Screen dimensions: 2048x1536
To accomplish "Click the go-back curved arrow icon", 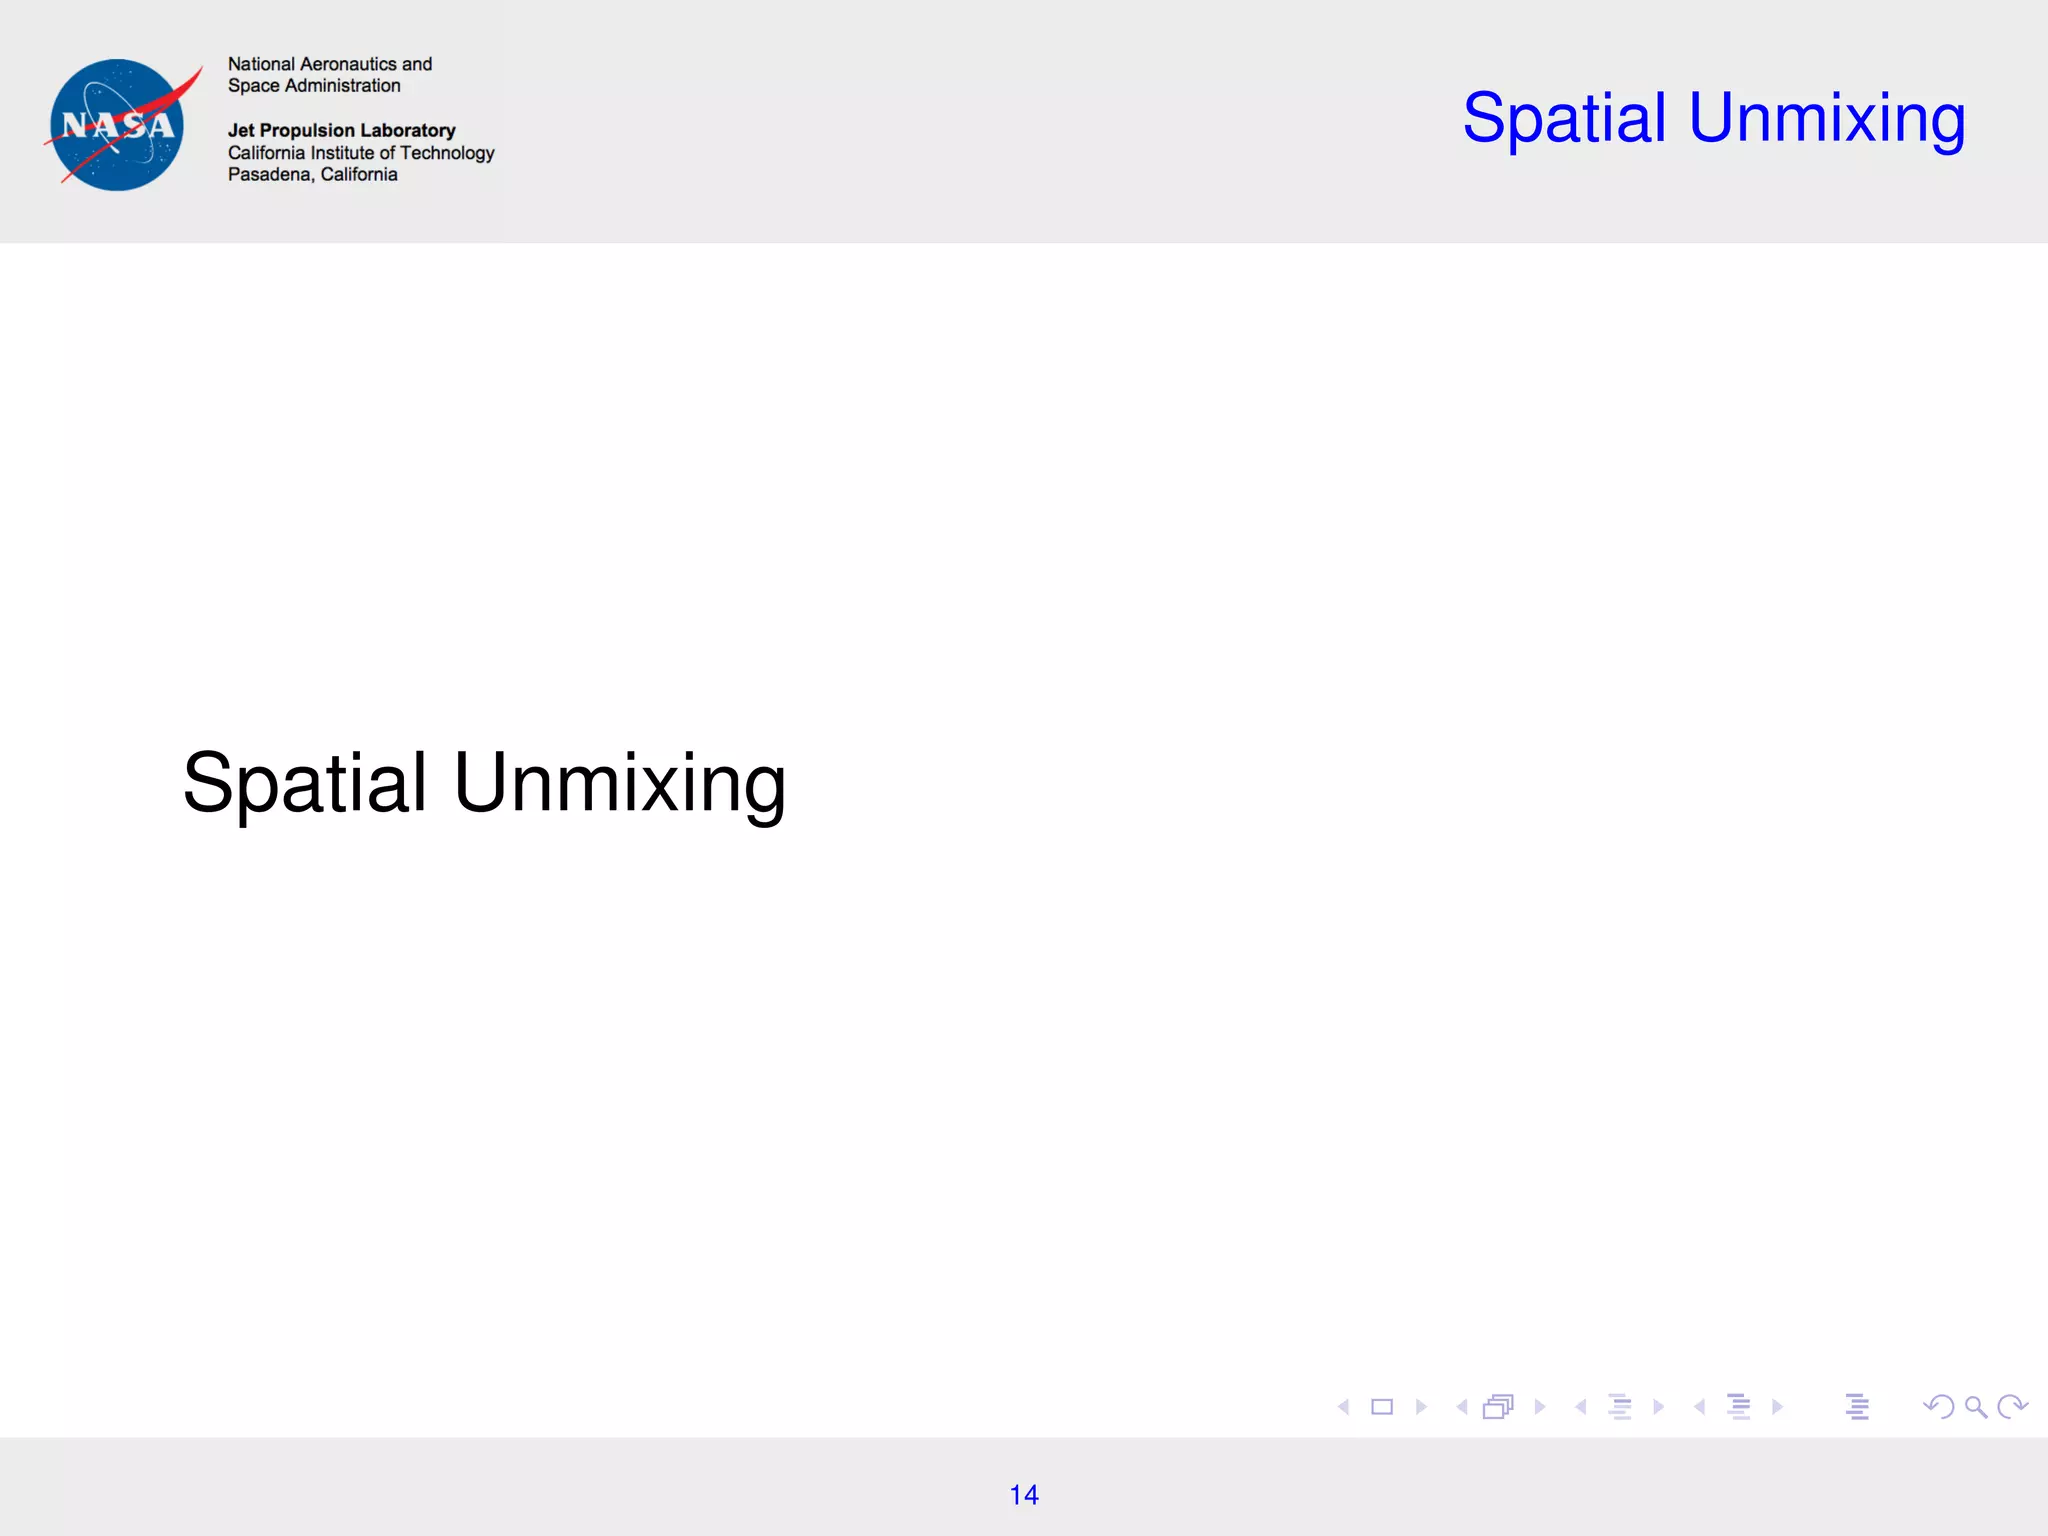I will (x=1939, y=1407).
